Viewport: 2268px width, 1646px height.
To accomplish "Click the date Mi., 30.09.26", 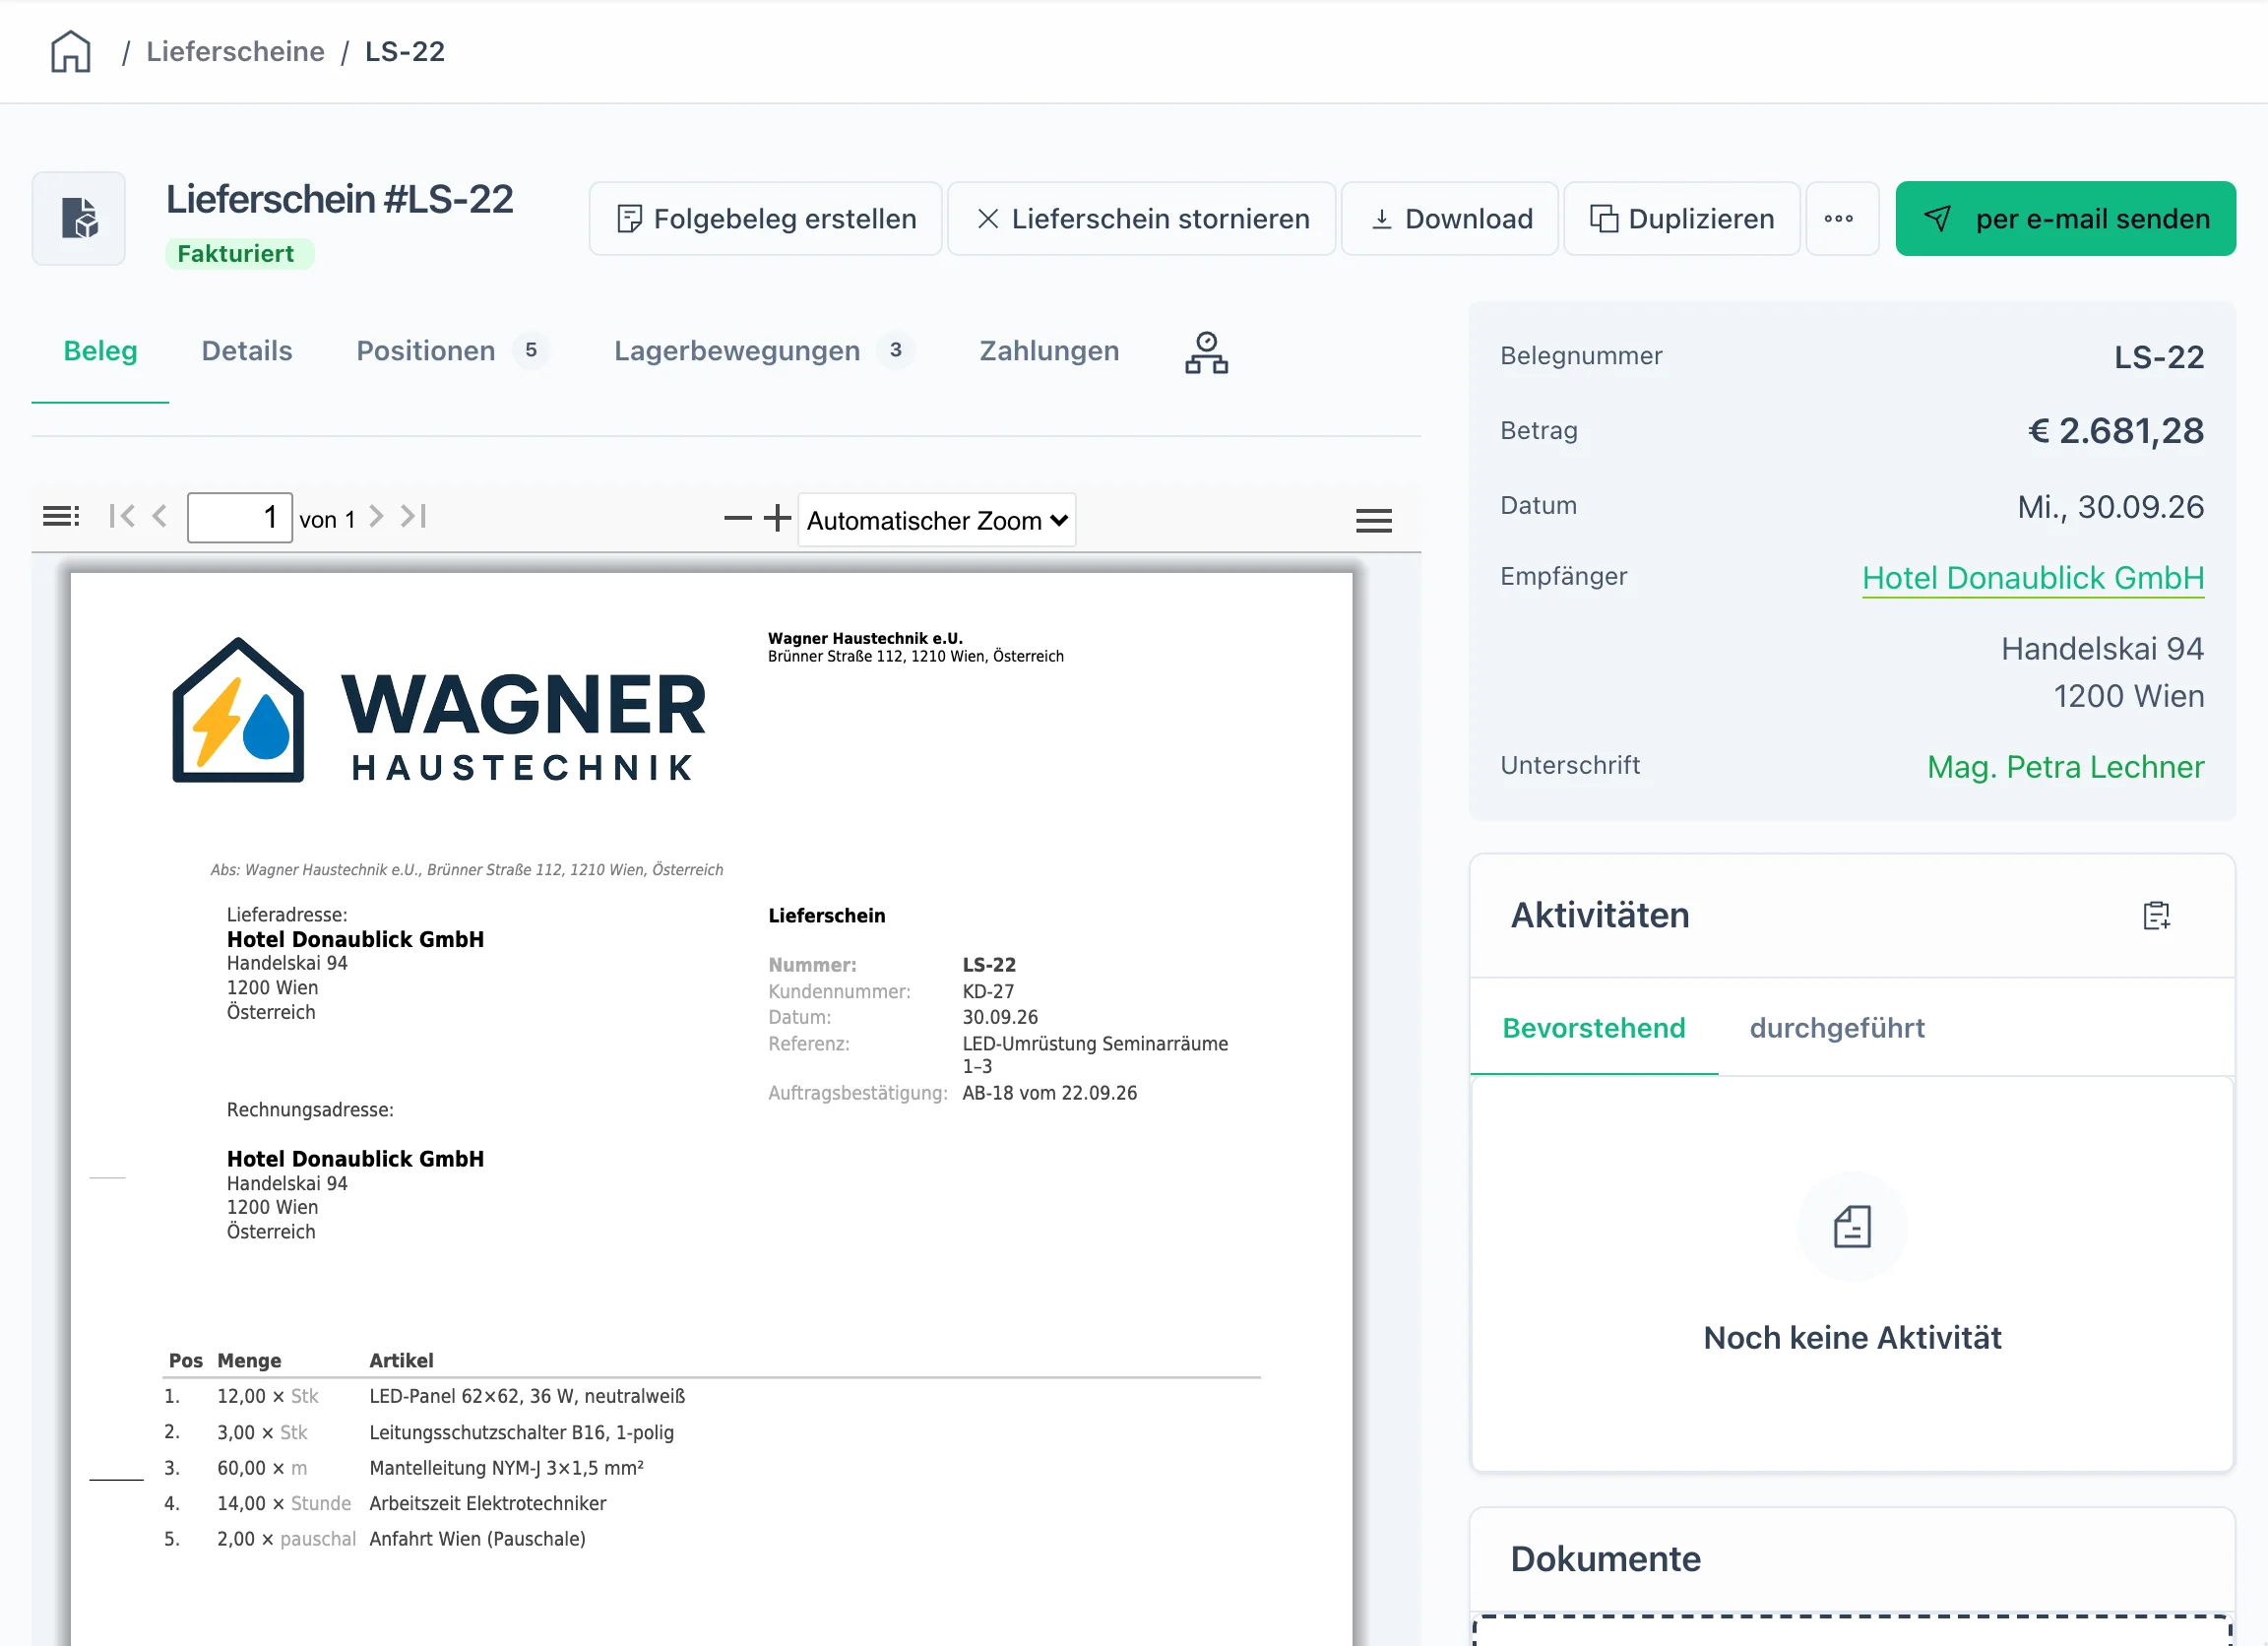I will pos(2110,507).
